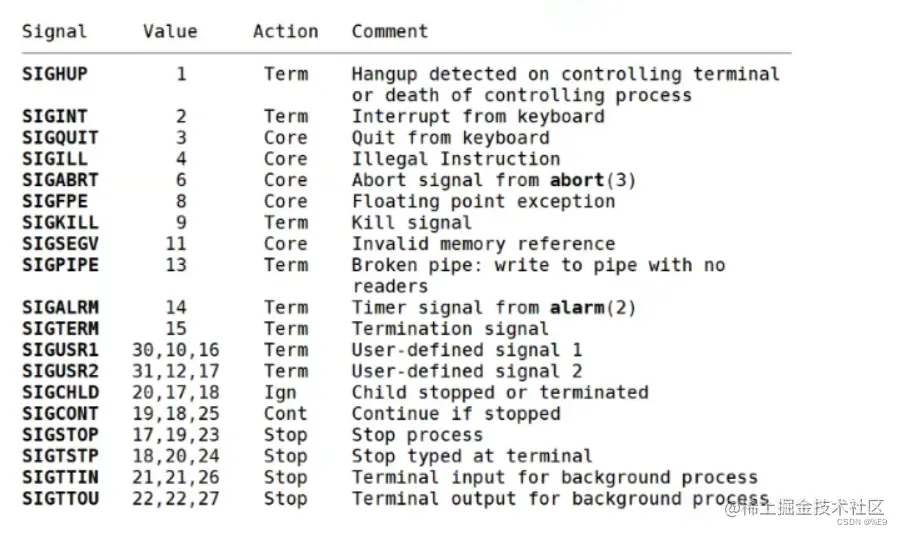This screenshot has height=535, width=902.
Task: Select the SIGSEGV signal name
Action: point(60,243)
